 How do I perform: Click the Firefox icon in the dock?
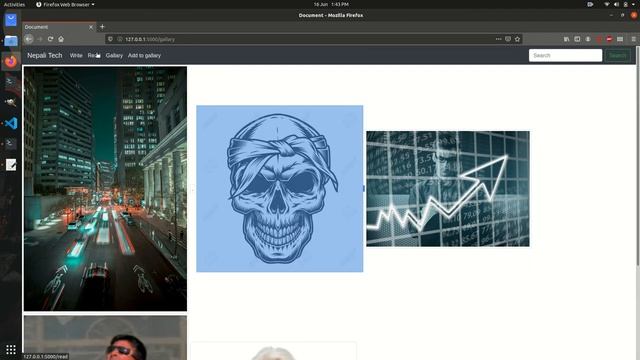coord(11,61)
